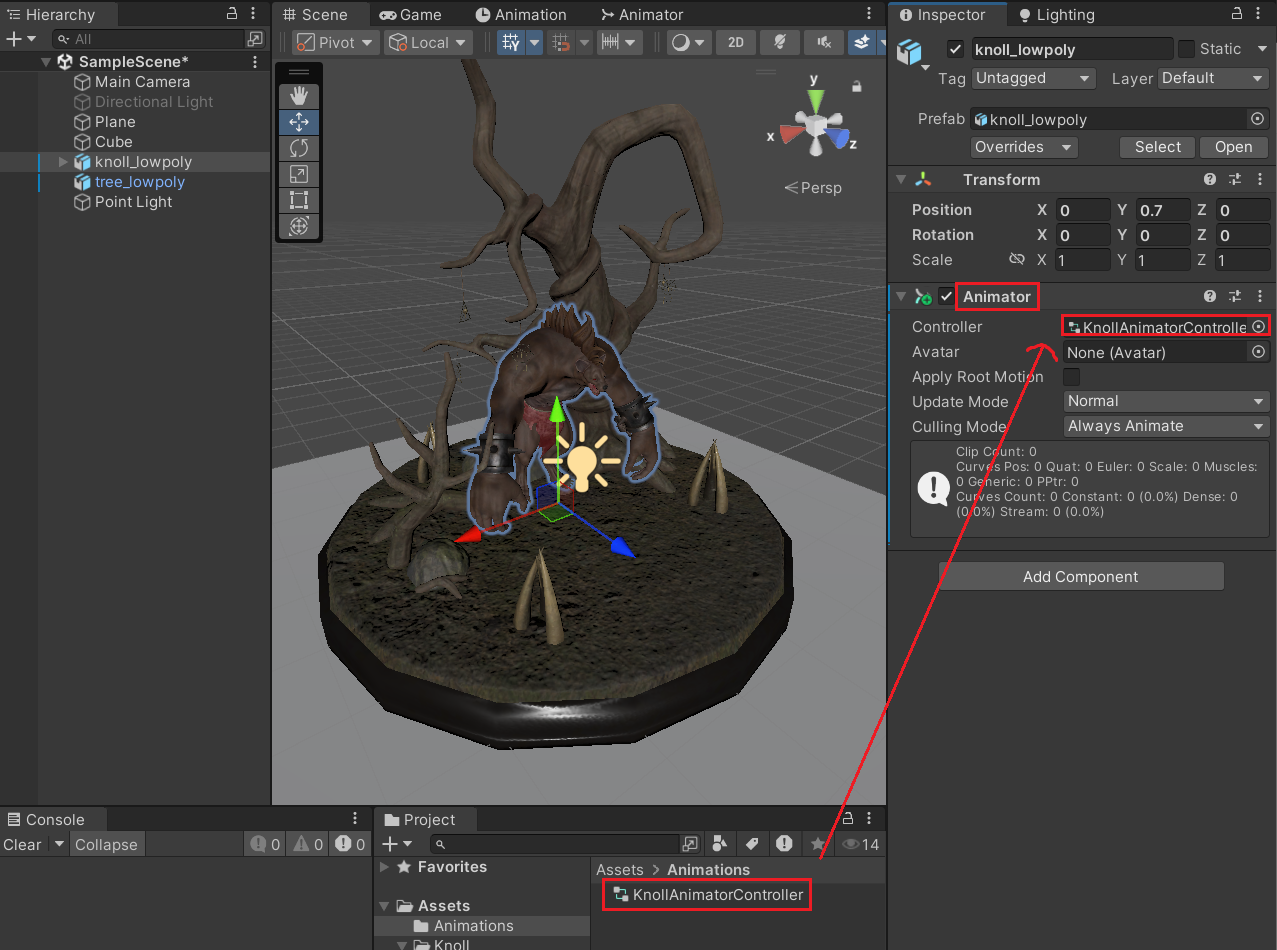Open the Avatar object picker circle
The height and width of the screenshot is (950, 1277).
[1259, 352]
